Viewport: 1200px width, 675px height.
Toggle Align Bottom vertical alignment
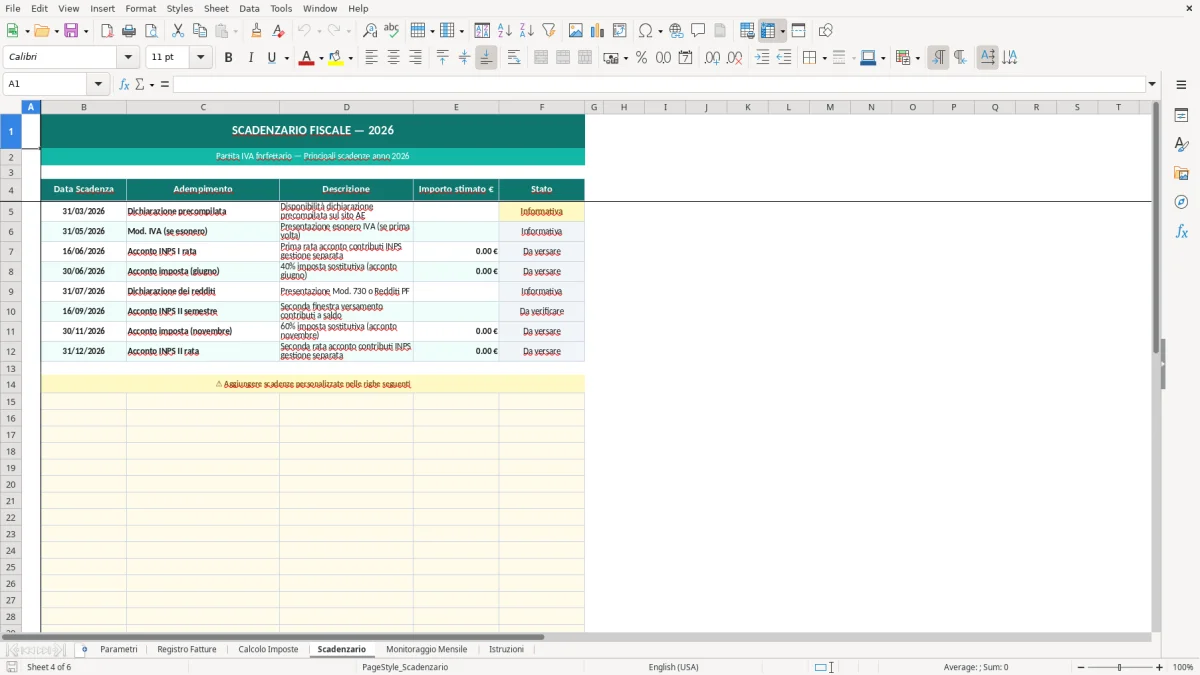click(486, 58)
